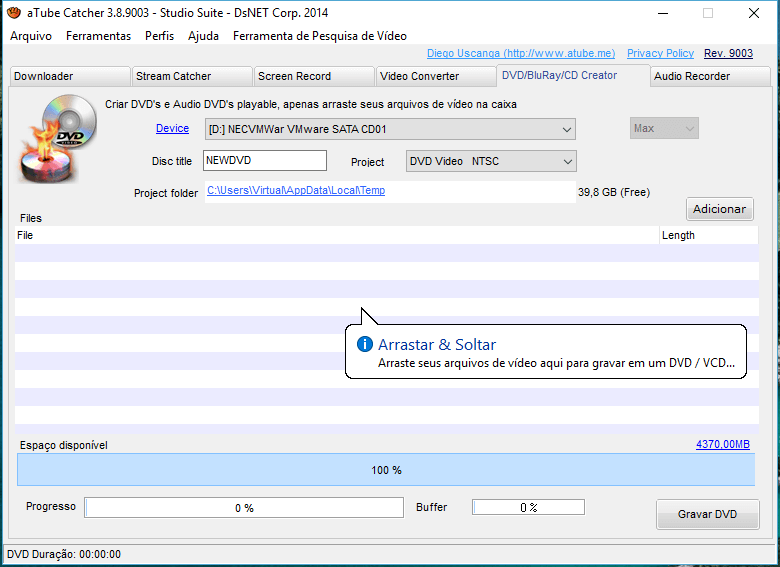Open the Ferramentas menu

(x=98, y=36)
